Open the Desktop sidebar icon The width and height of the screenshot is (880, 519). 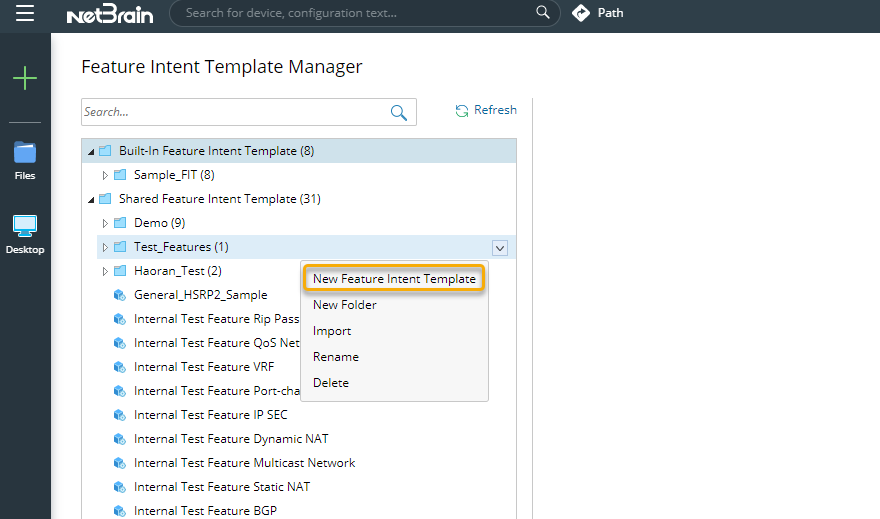(x=25, y=235)
